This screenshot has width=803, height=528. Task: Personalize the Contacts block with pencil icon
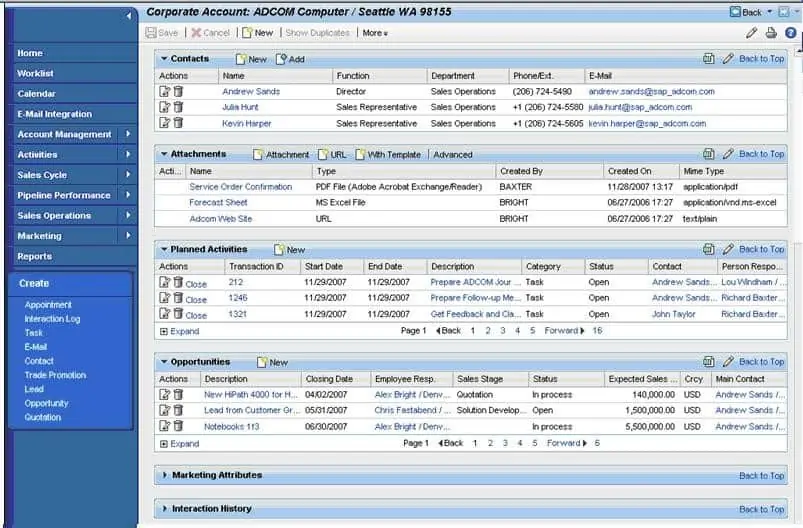coord(728,59)
